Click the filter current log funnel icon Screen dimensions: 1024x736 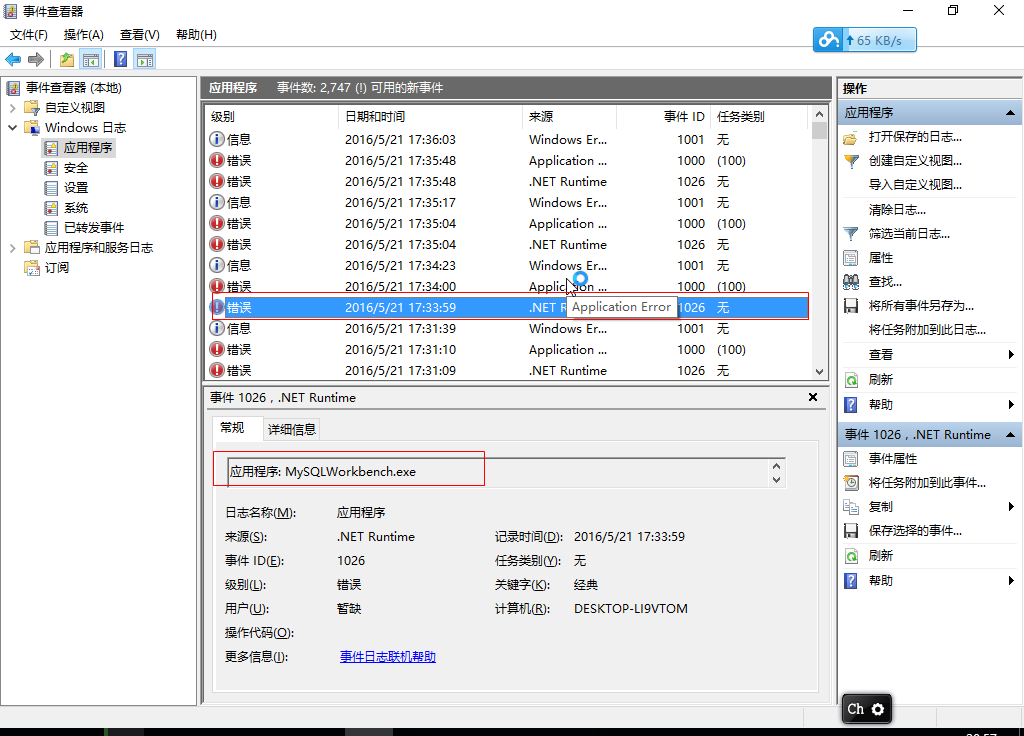851,234
